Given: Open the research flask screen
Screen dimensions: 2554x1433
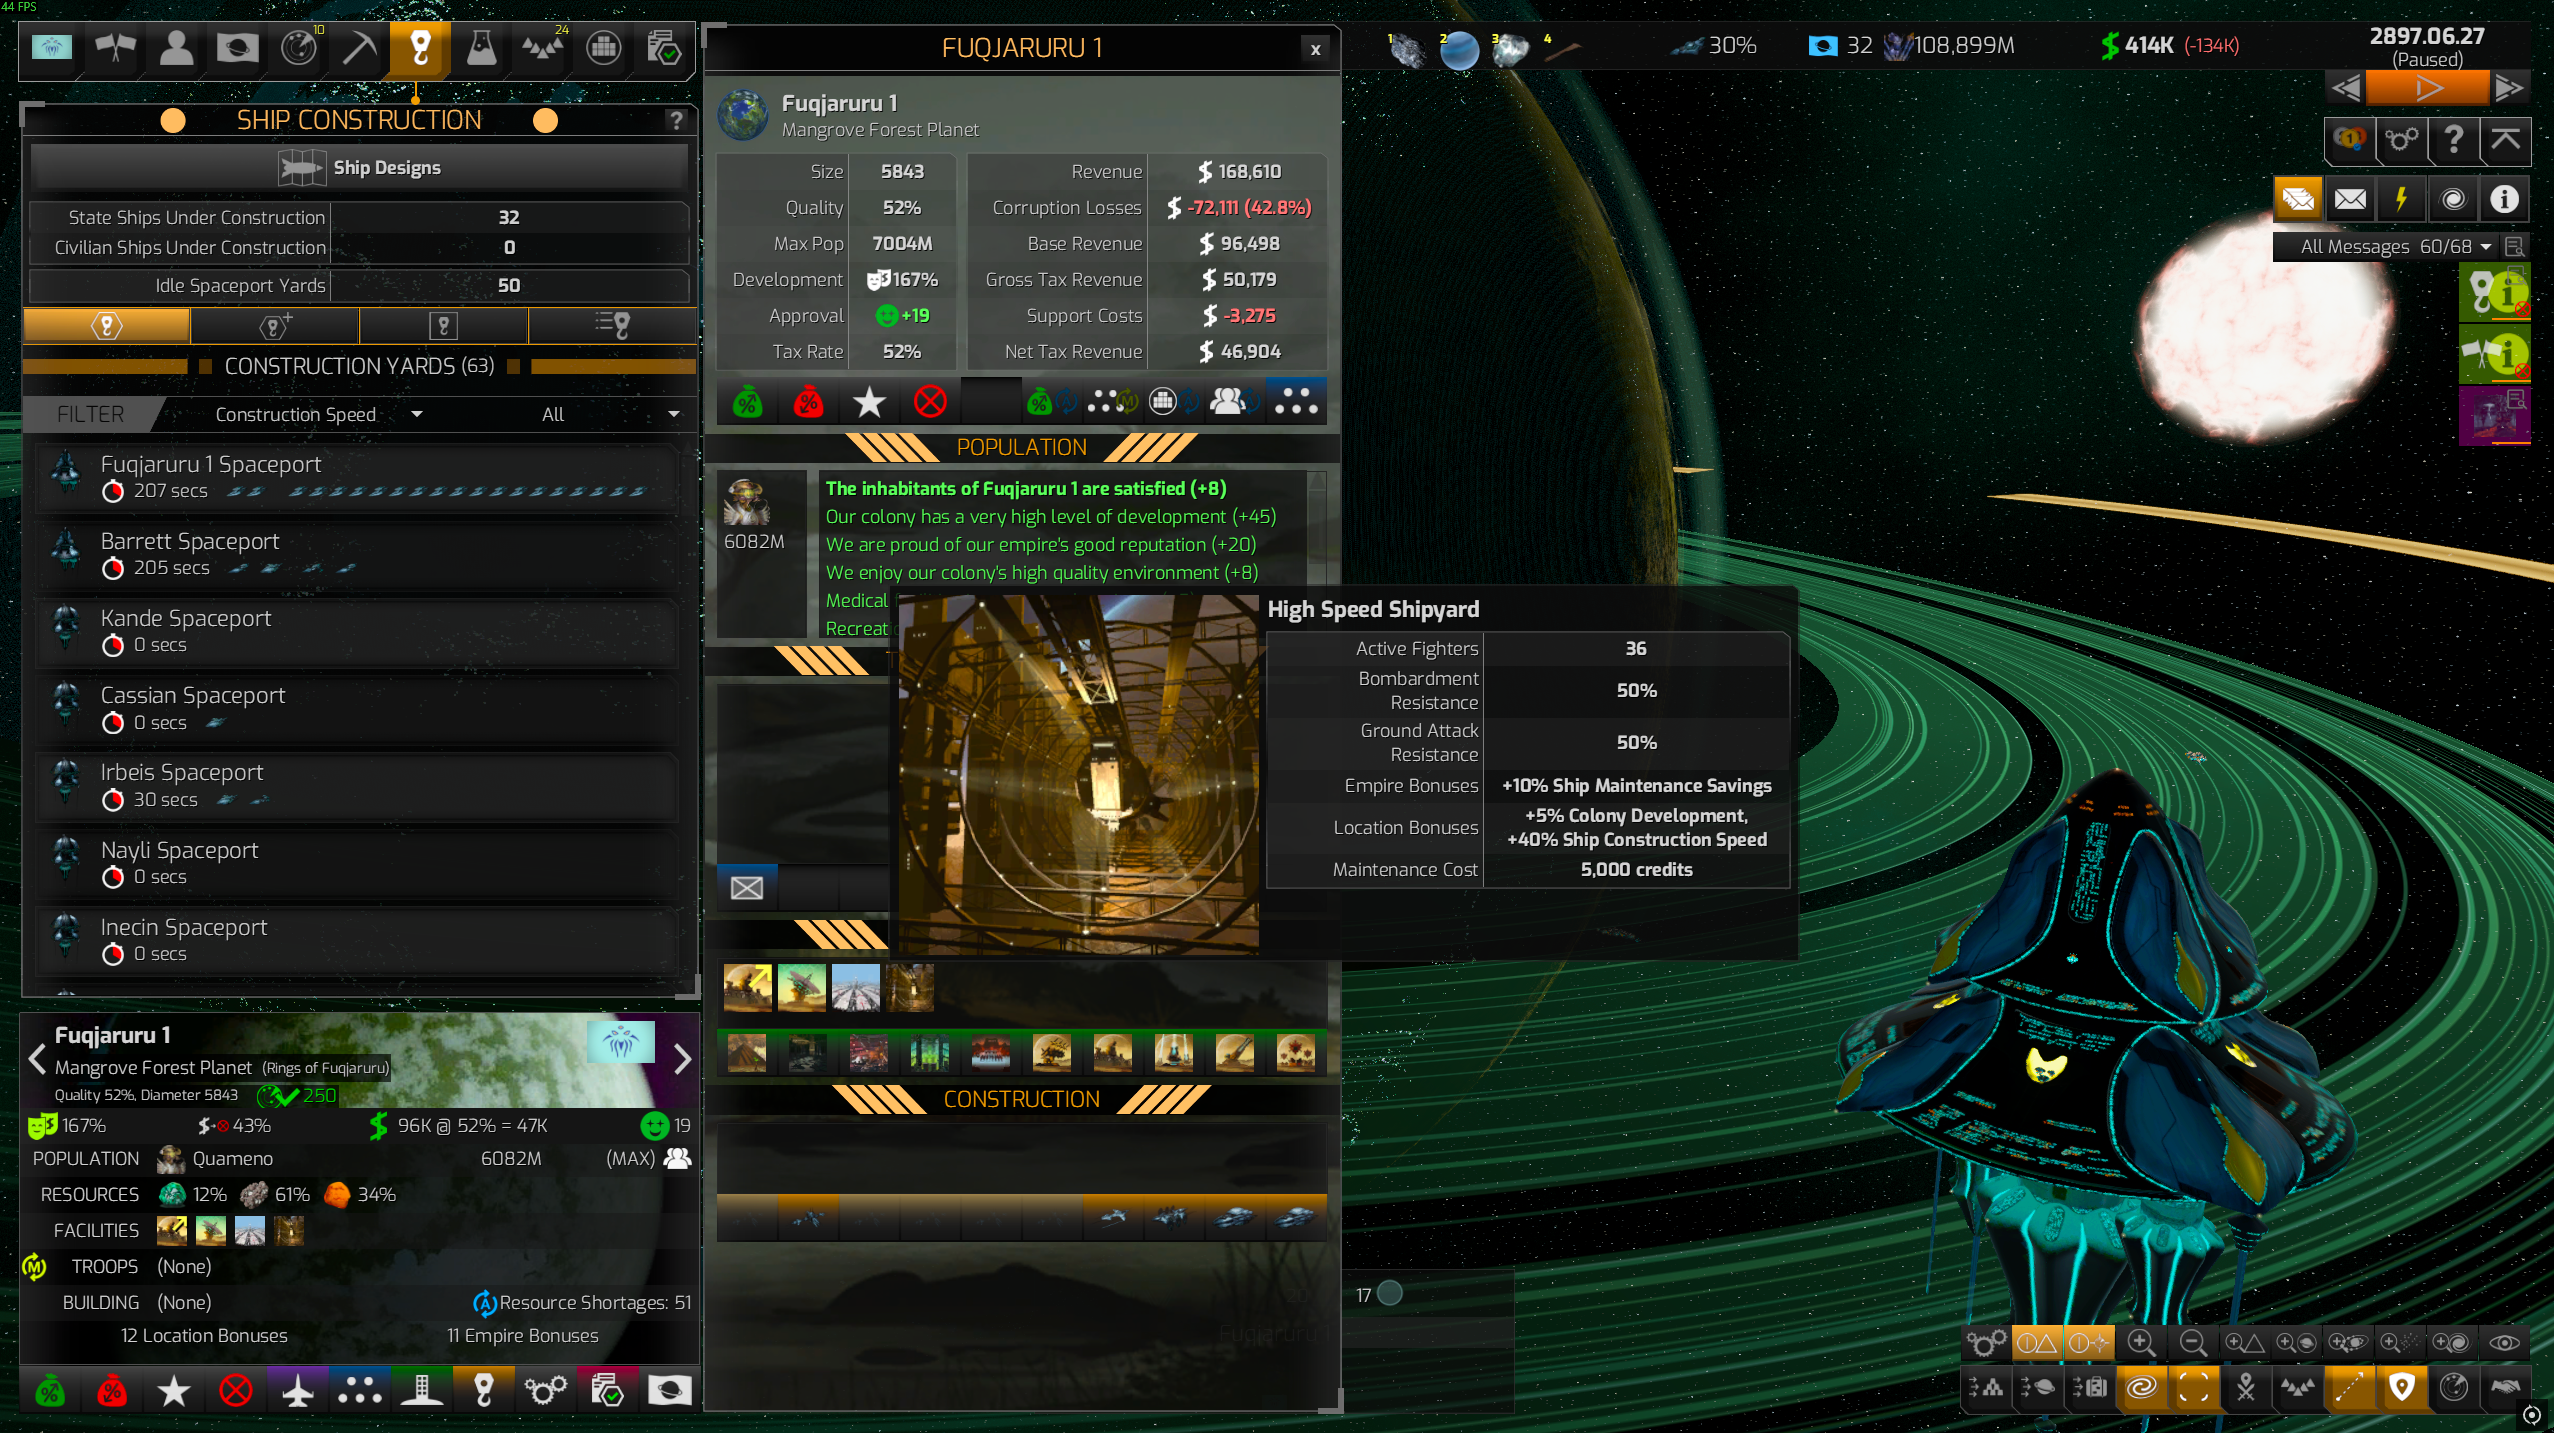Looking at the screenshot, I should tap(481, 48).
